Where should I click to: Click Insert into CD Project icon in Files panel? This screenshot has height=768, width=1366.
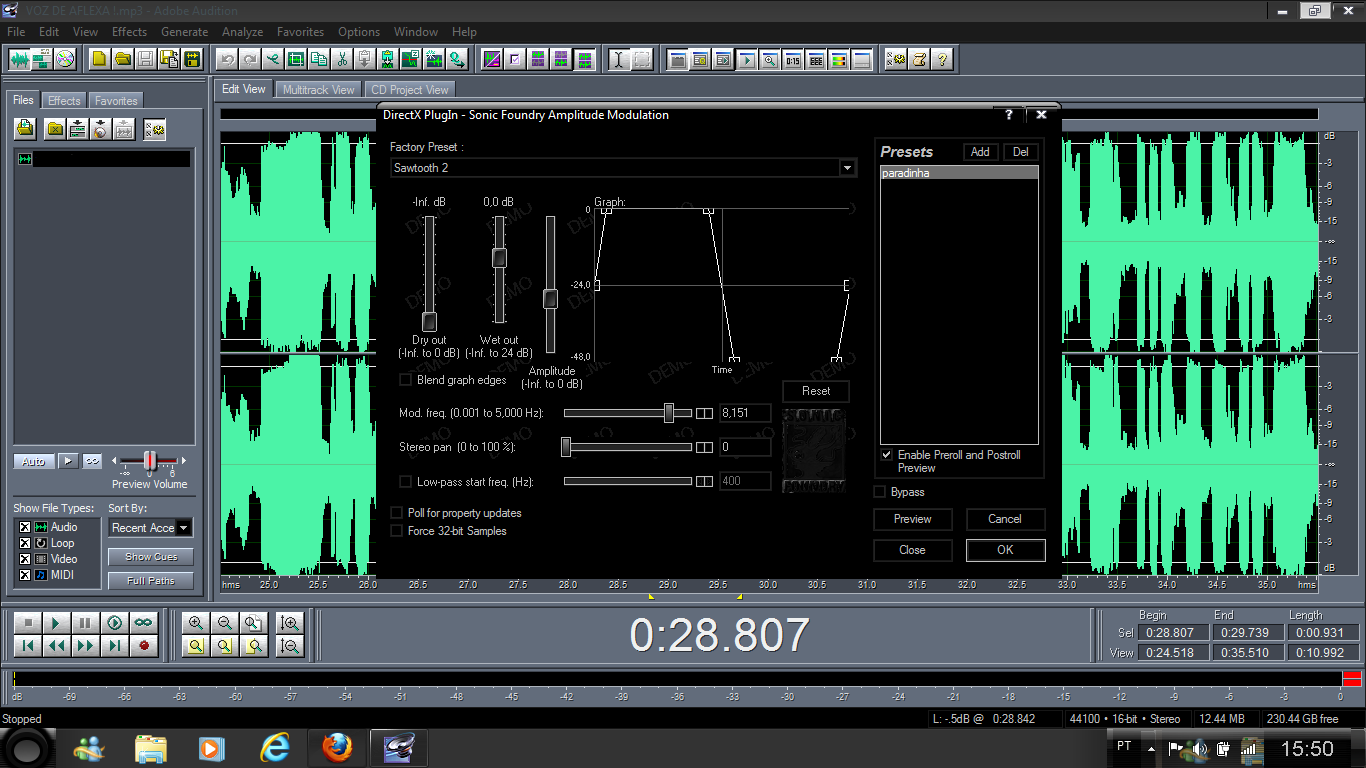pos(100,128)
